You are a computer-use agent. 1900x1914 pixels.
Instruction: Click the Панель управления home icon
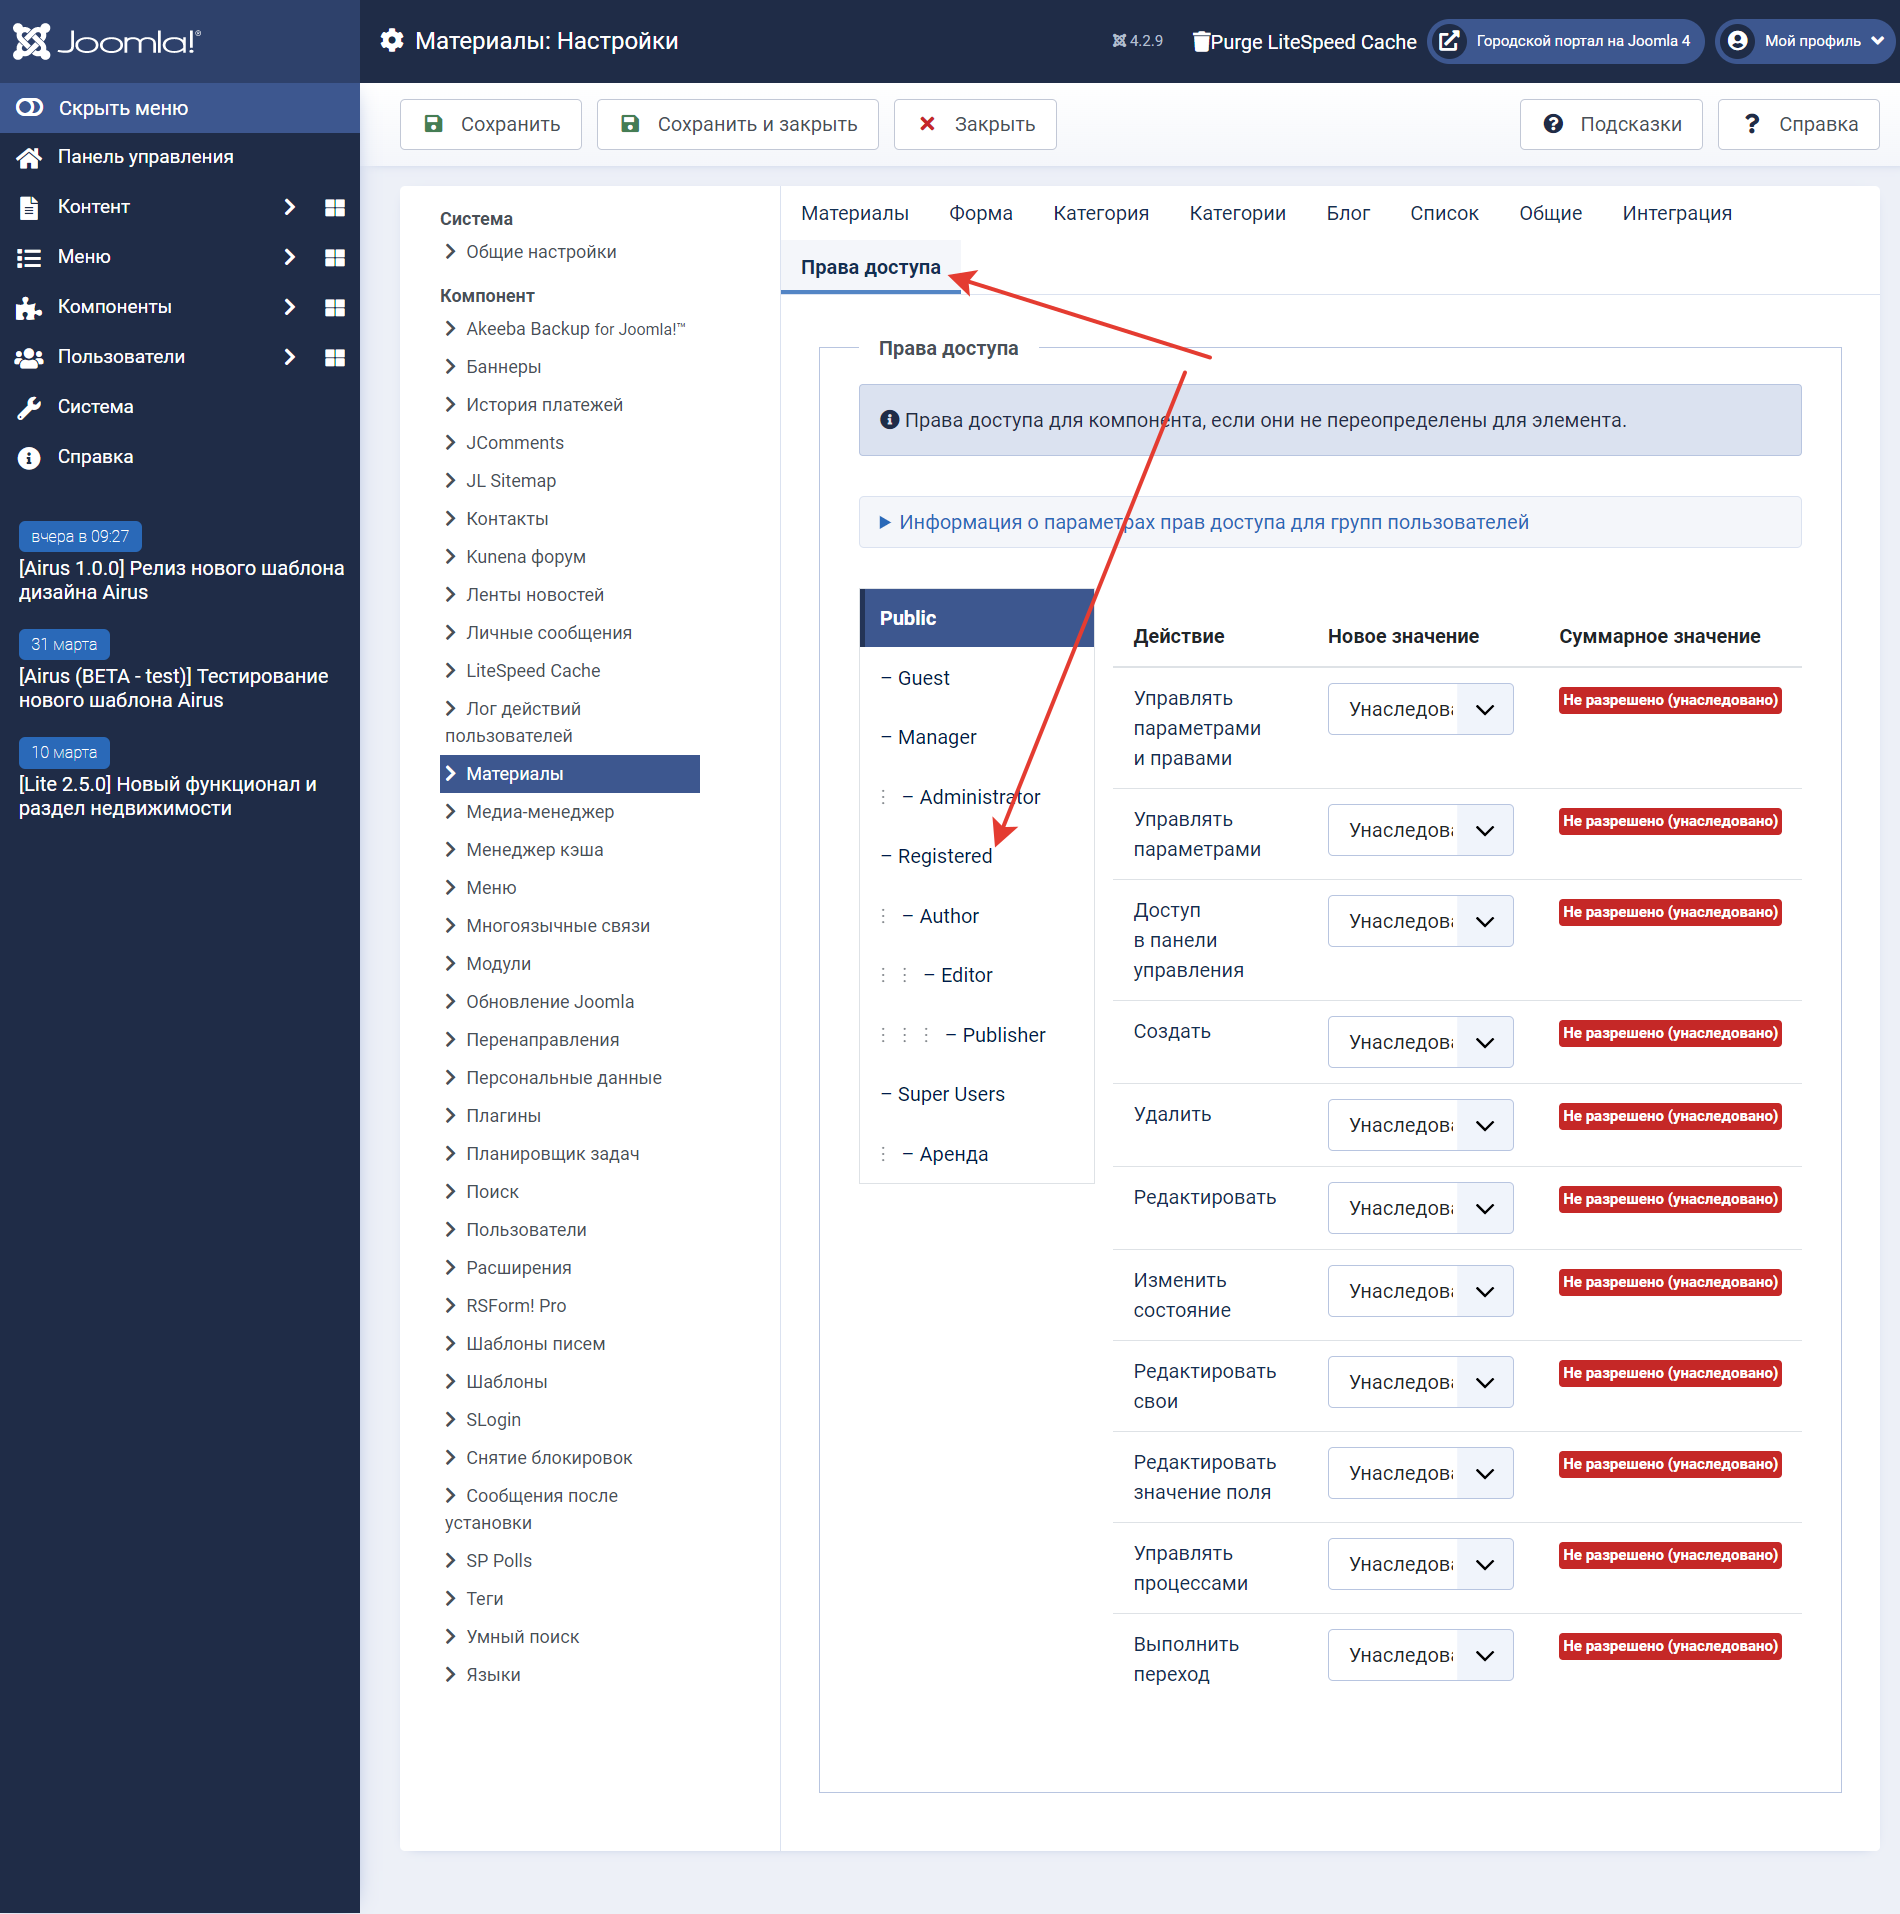29,157
